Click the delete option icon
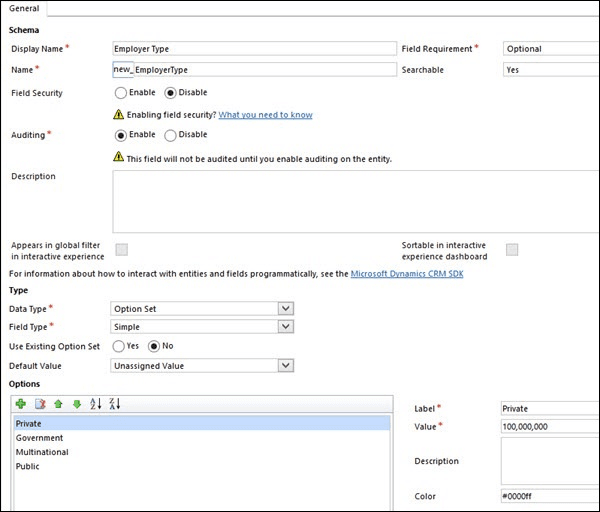Screen dimensions: 600x512 pos(40,403)
